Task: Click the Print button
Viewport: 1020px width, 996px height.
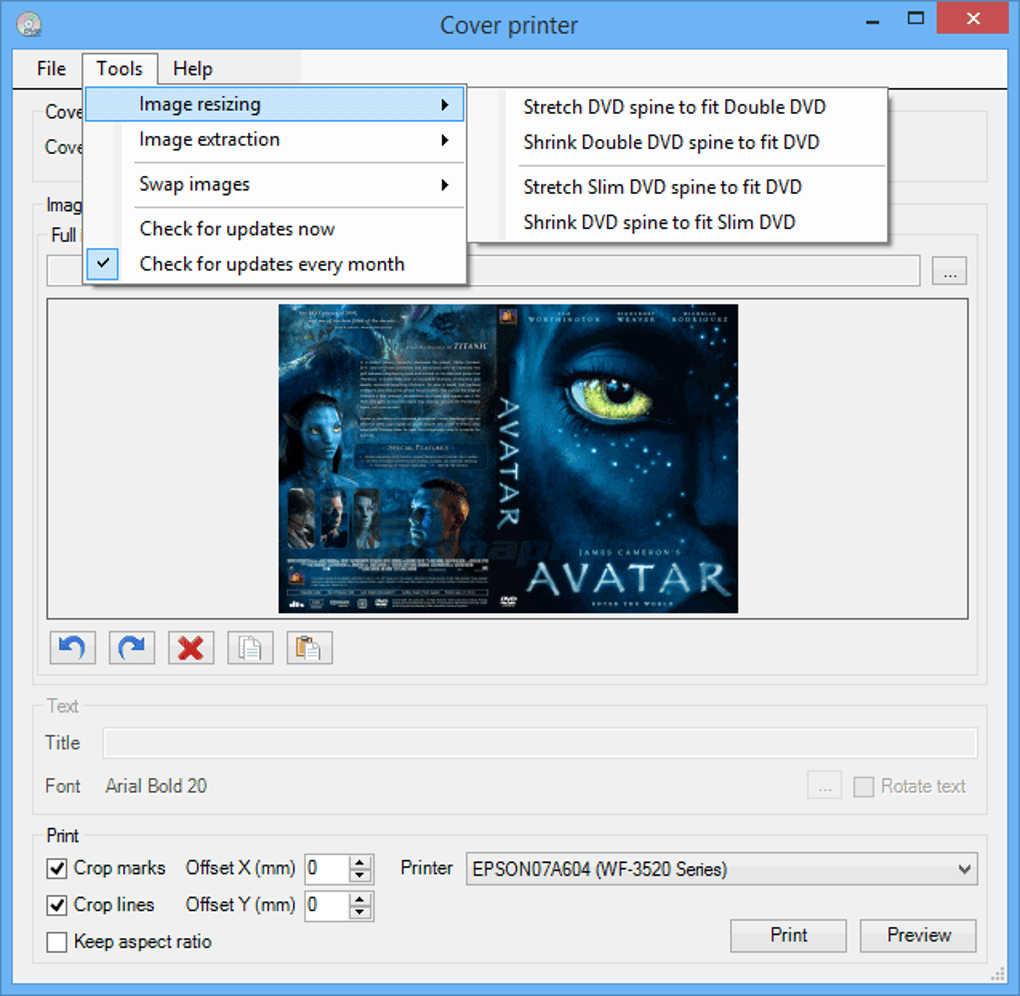Action: 788,935
